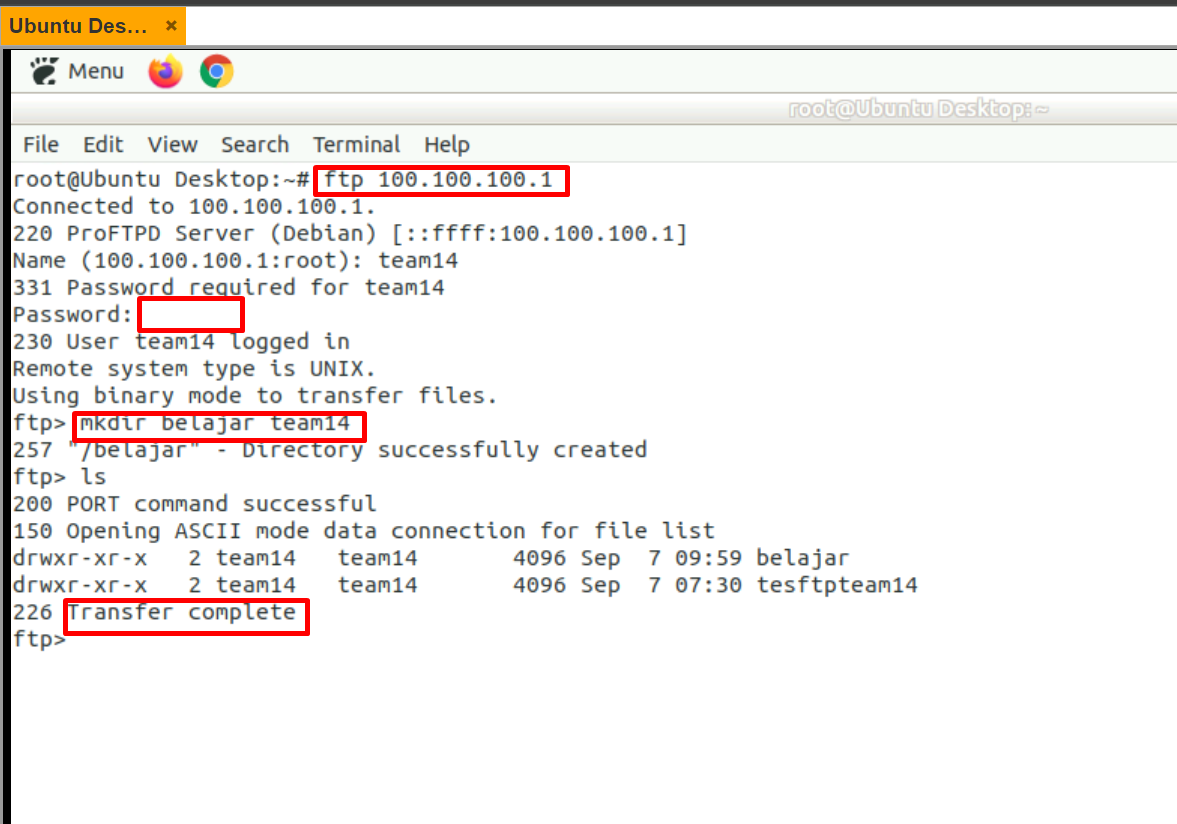The height and width of the screenshot is (824, 1177).
Task: Click the 'Using binary mode to transfer files.' line
Action: pos(254,395)
